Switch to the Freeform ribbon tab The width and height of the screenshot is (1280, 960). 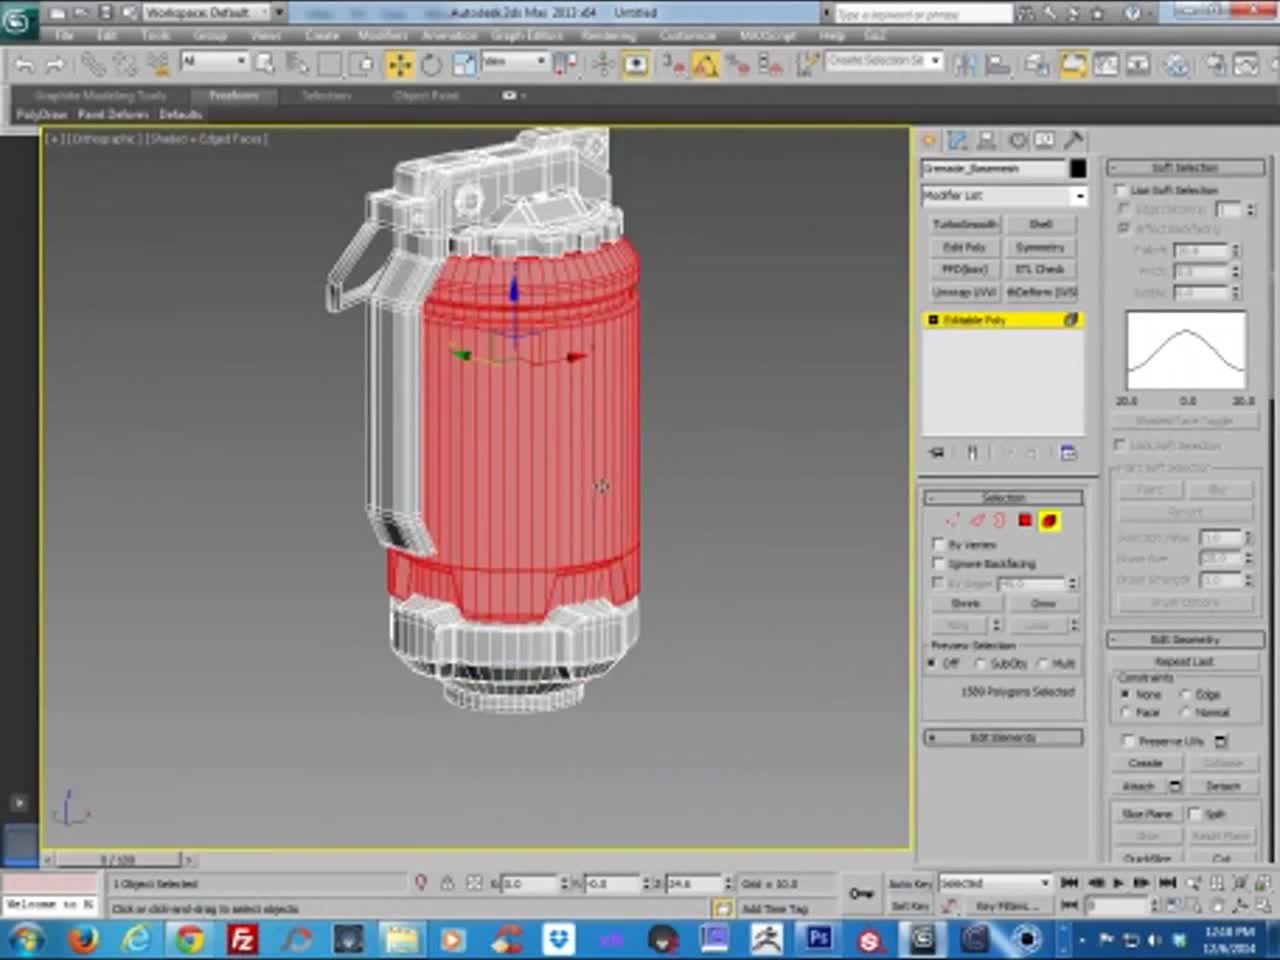tap(234, 96)
